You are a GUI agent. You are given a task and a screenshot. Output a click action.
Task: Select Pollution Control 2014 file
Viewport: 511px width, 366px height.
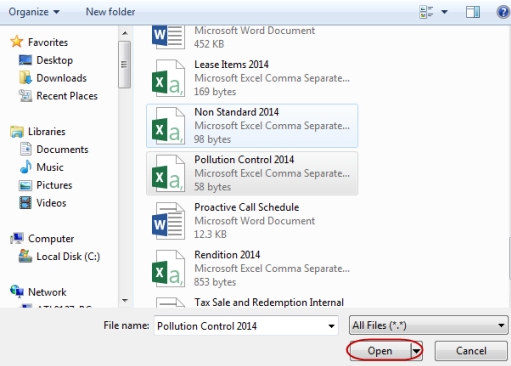[252, 173]
